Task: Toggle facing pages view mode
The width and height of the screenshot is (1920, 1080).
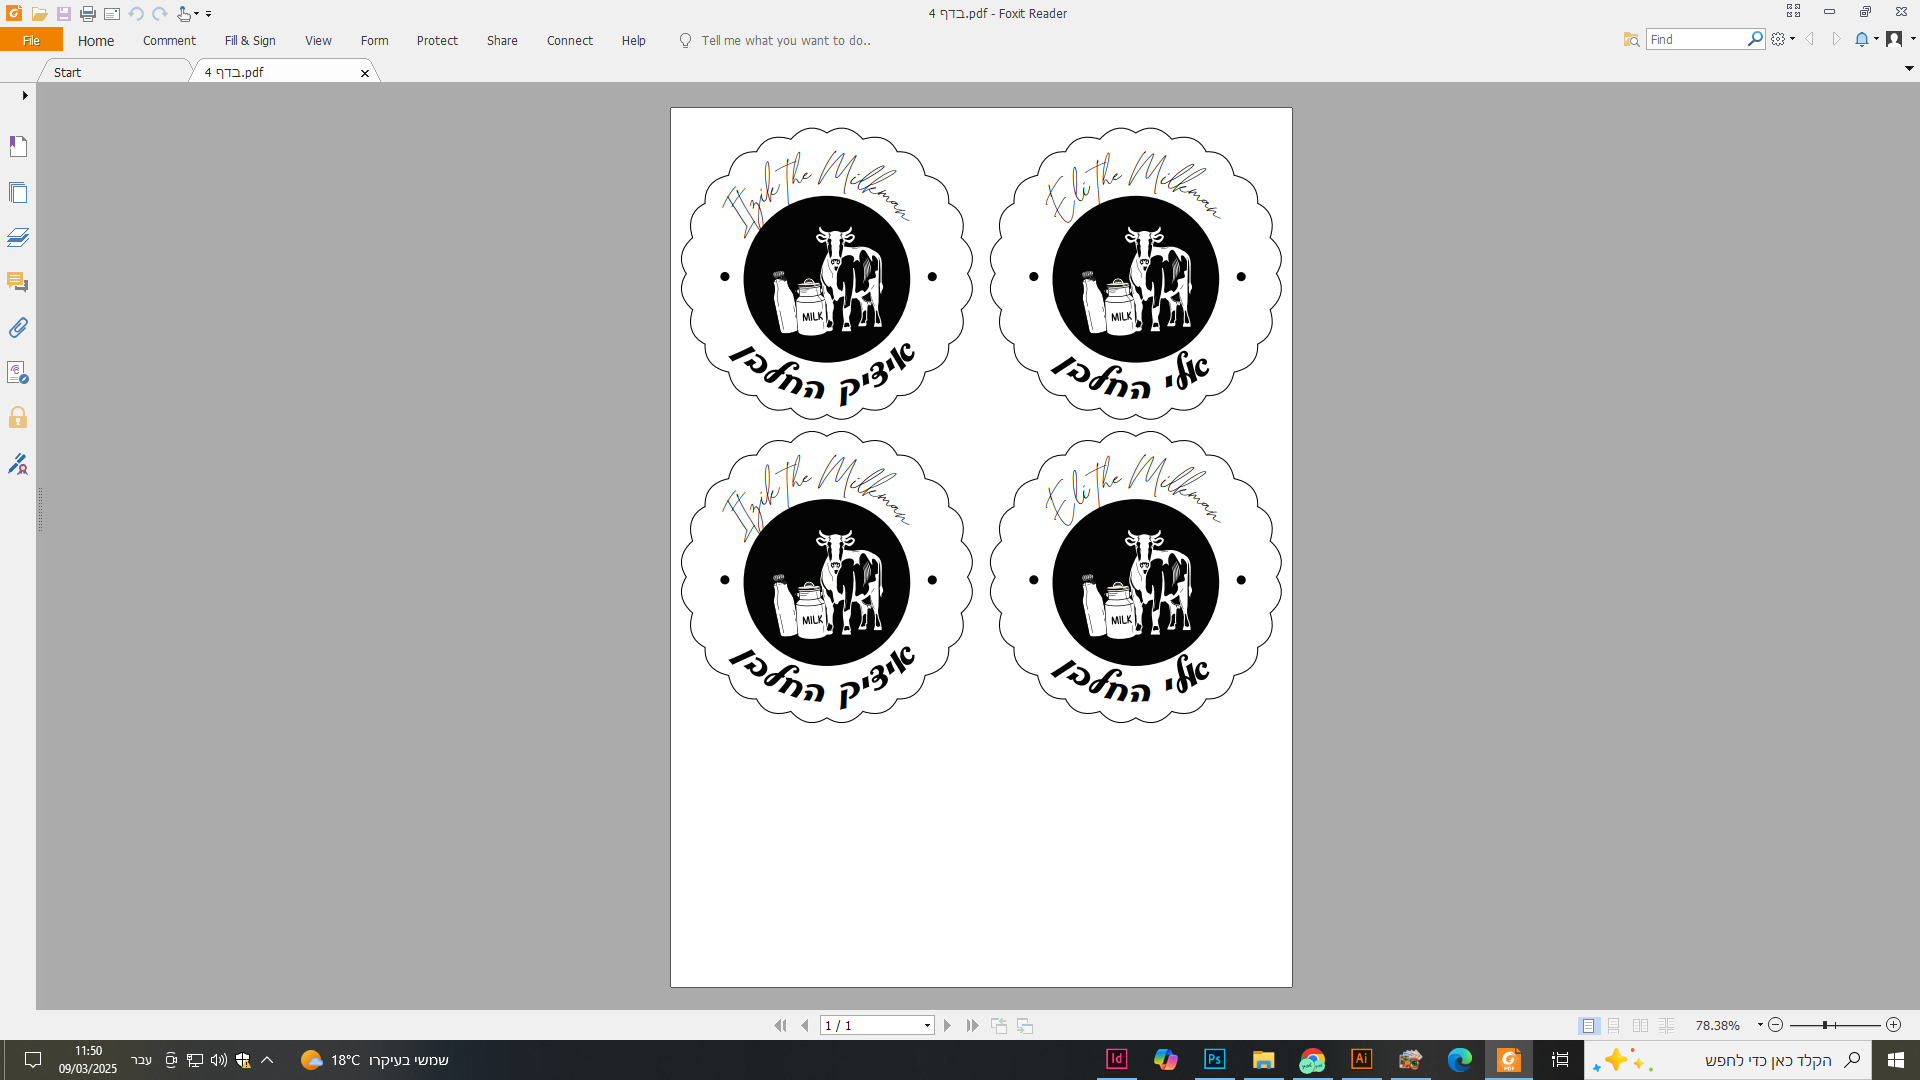Action: (1640, 1026)
